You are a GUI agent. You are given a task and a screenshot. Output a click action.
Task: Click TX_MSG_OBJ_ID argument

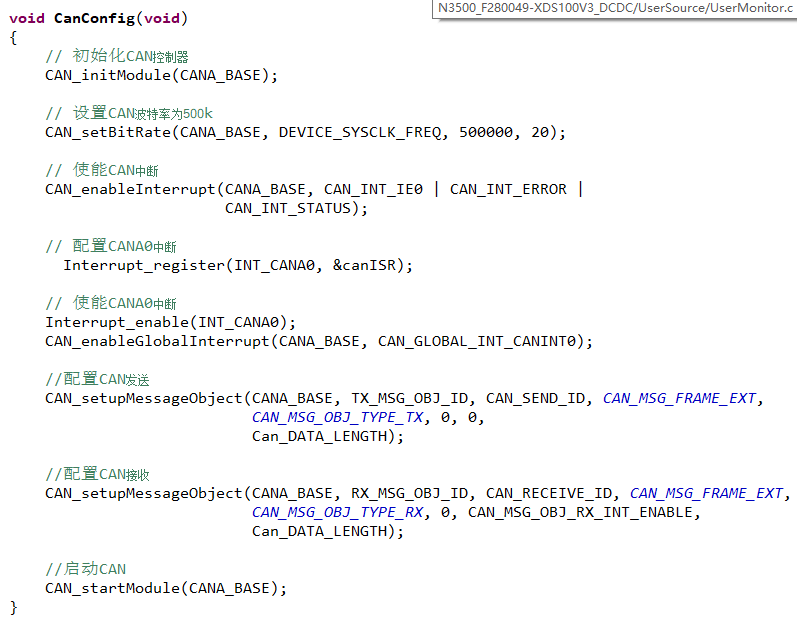coord(410,398)
